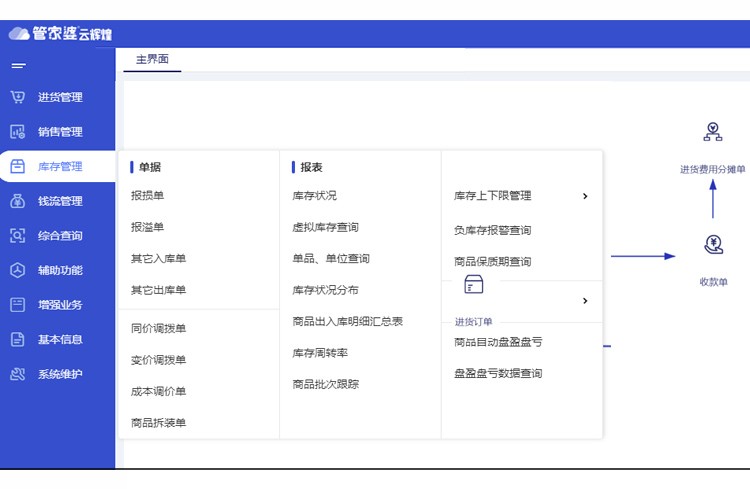
Task: Click the 钱流管理 money bag icon
Action: [x=17, y=201]
